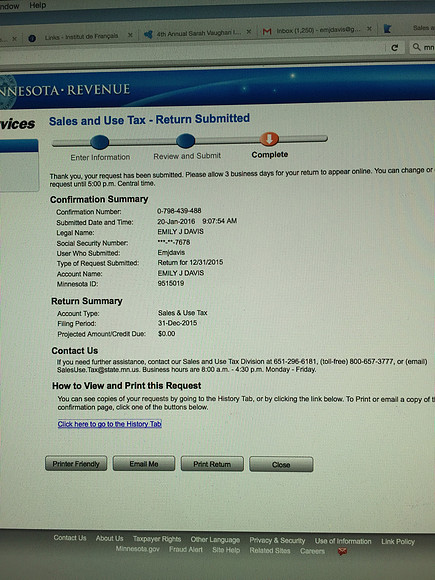
Task: Open Taxpayer Rights footer link
Action: pos(157,539)
